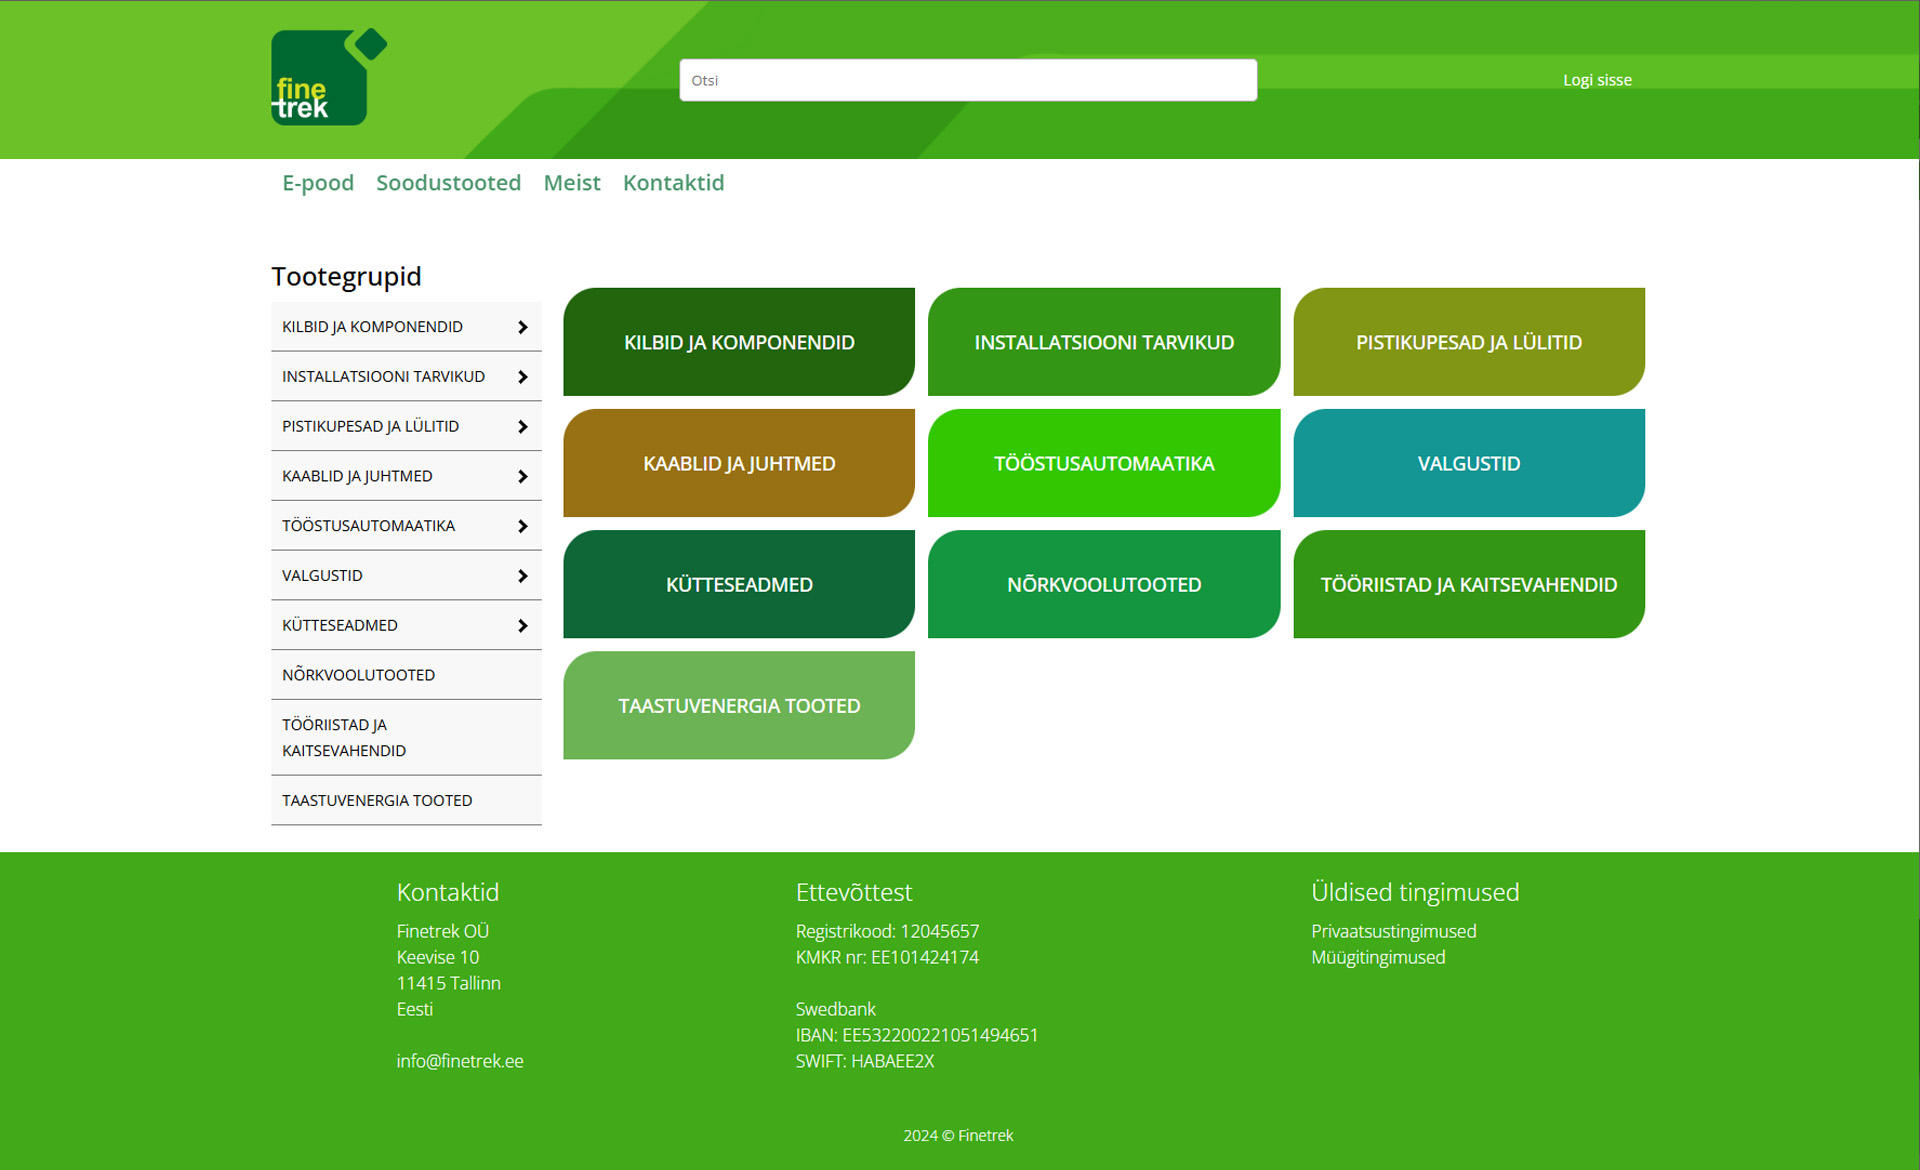
Task: Open the brown Kaablid ja juhtmed tile
Action: (738, 463)
